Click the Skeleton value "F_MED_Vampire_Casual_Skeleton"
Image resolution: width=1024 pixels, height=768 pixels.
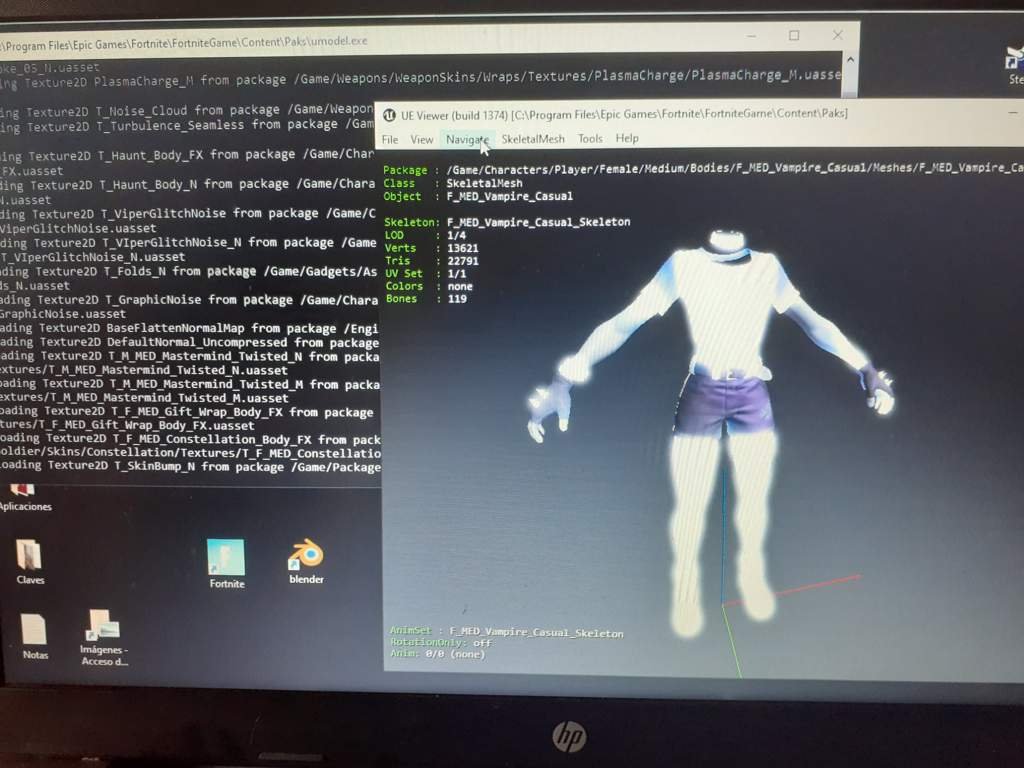tap(539, 222)
